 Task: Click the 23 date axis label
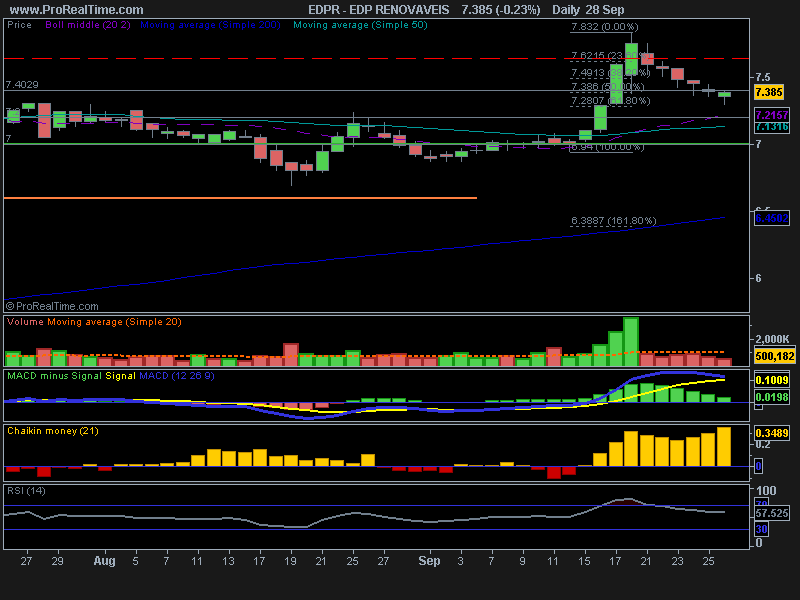pyautogui.click(x=677, y=561)
